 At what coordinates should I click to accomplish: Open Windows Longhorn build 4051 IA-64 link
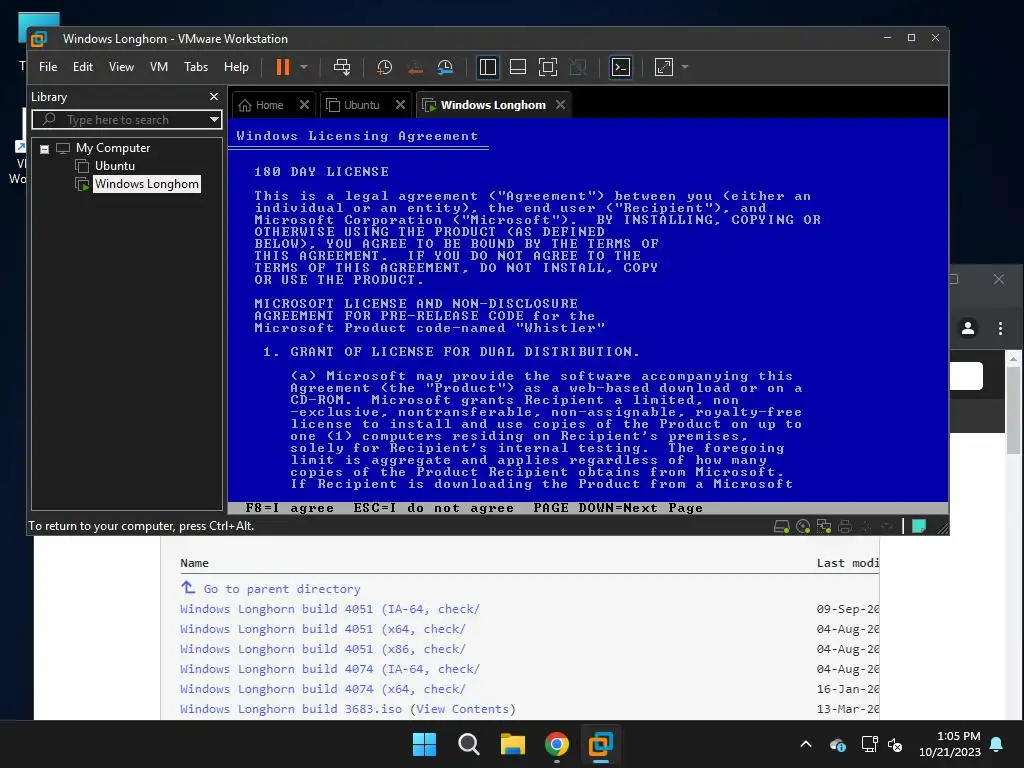pyautogui.click(x=330, y=609)
